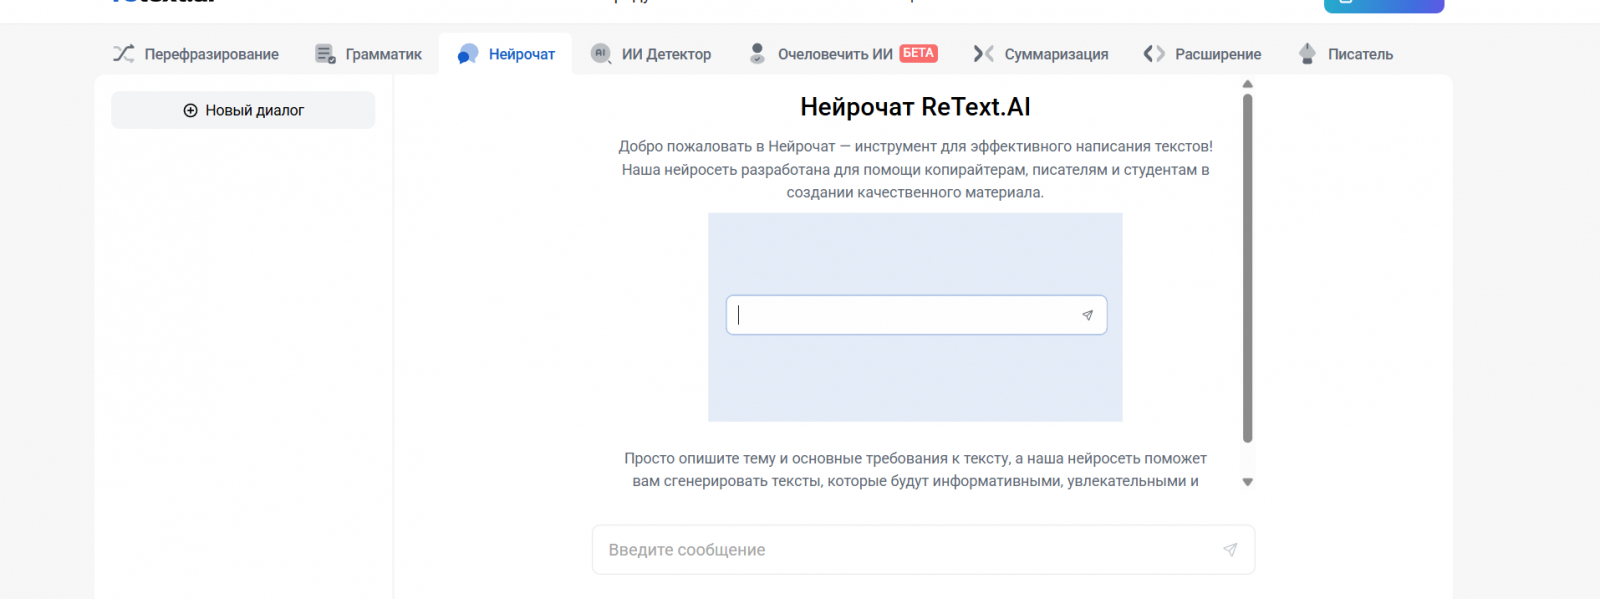Click the Грамматик document-check icon

tap(325, 54)
